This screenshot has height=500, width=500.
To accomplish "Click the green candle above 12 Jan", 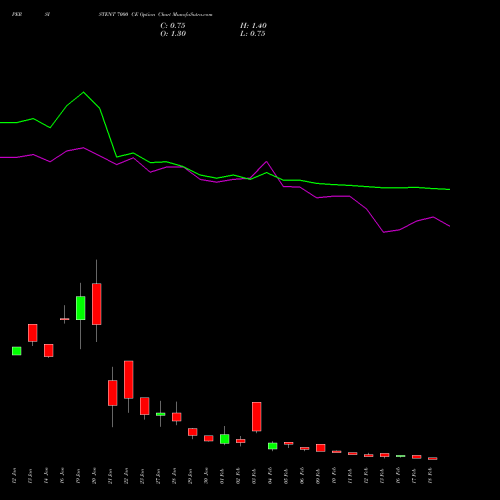I will click(17, 351).
